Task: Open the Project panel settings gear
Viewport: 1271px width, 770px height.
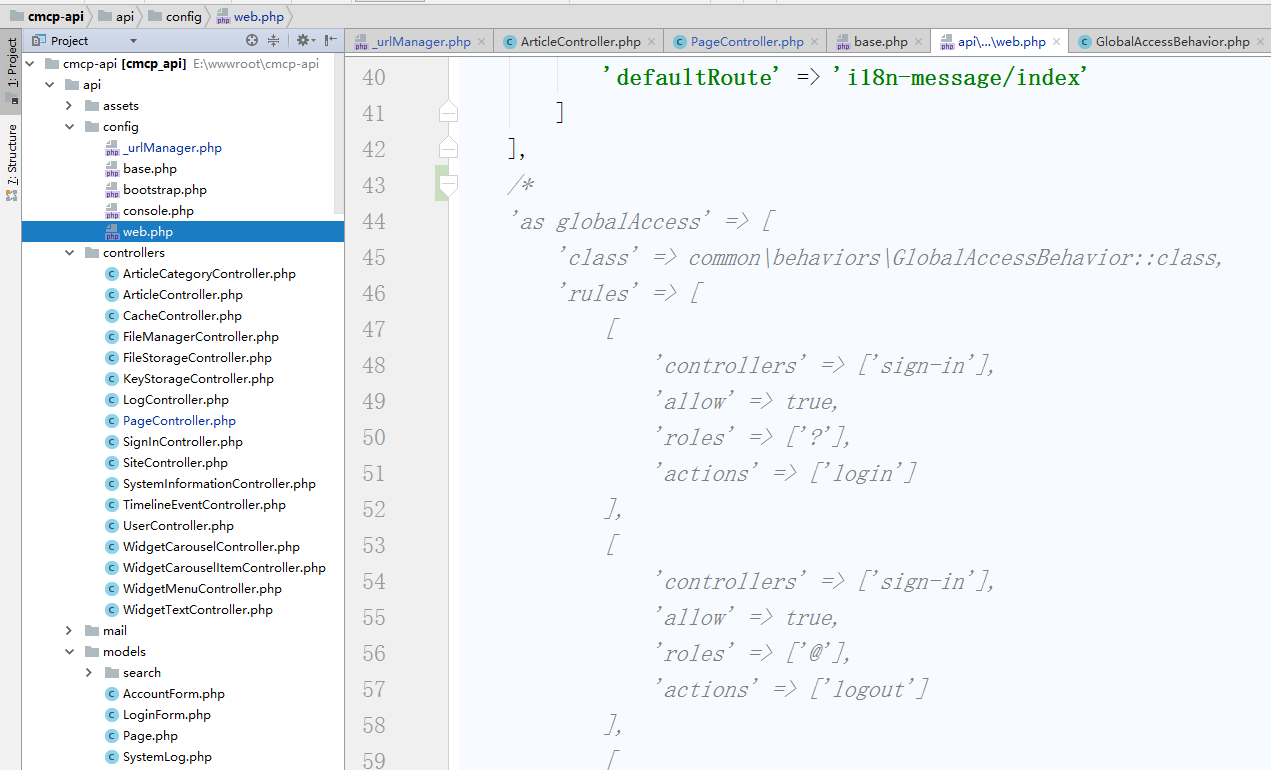Action: tap(303, 41)
